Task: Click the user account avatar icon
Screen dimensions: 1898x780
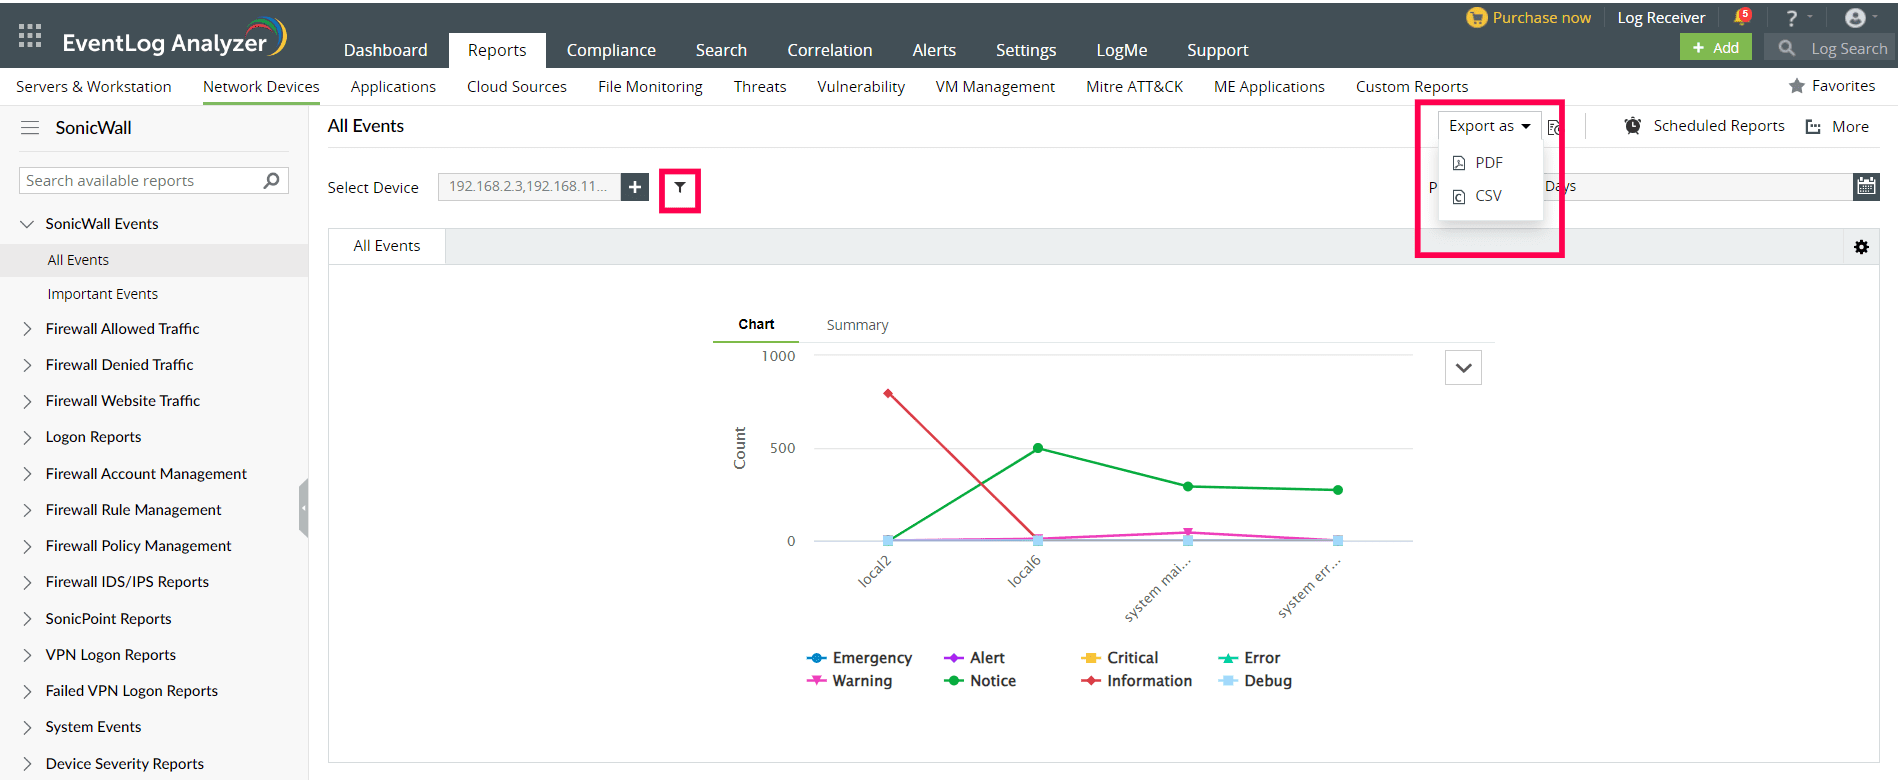Action: pos(1855,18)
